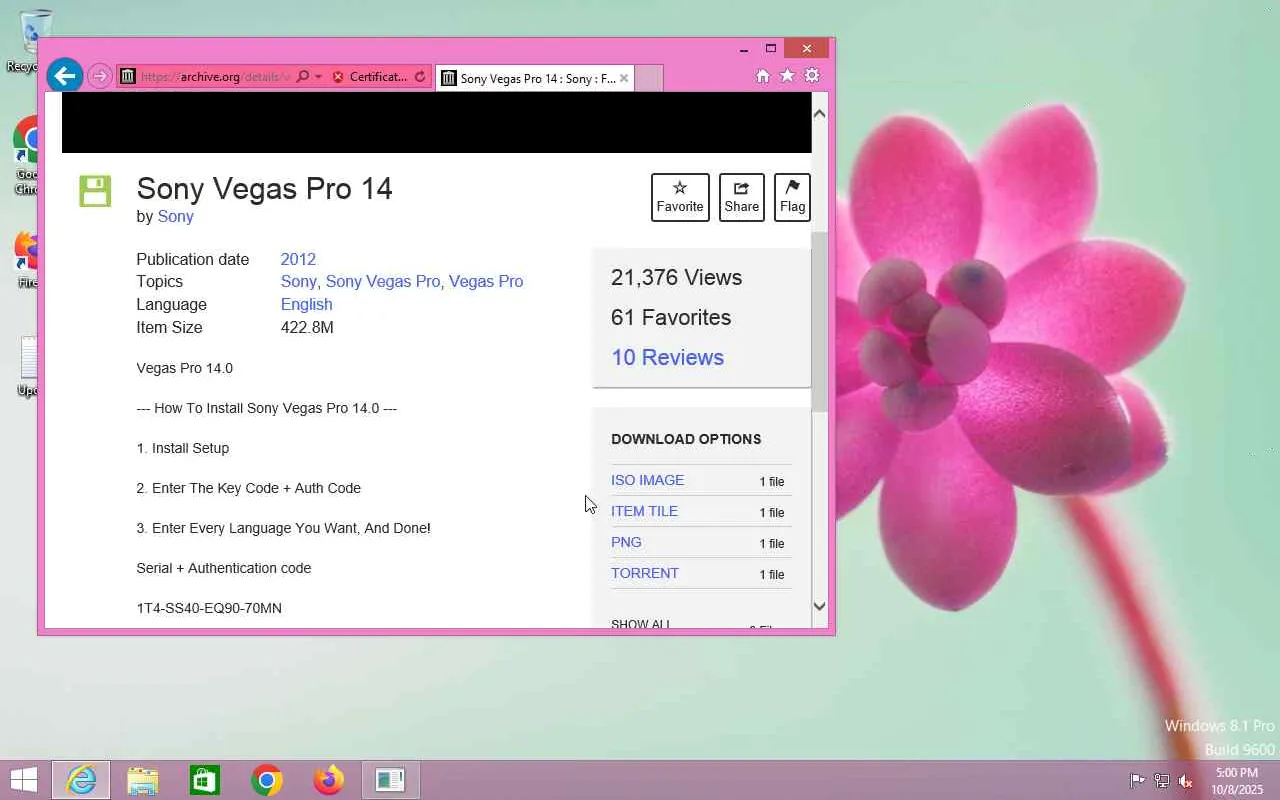Favorite this item with the star button

680,197
